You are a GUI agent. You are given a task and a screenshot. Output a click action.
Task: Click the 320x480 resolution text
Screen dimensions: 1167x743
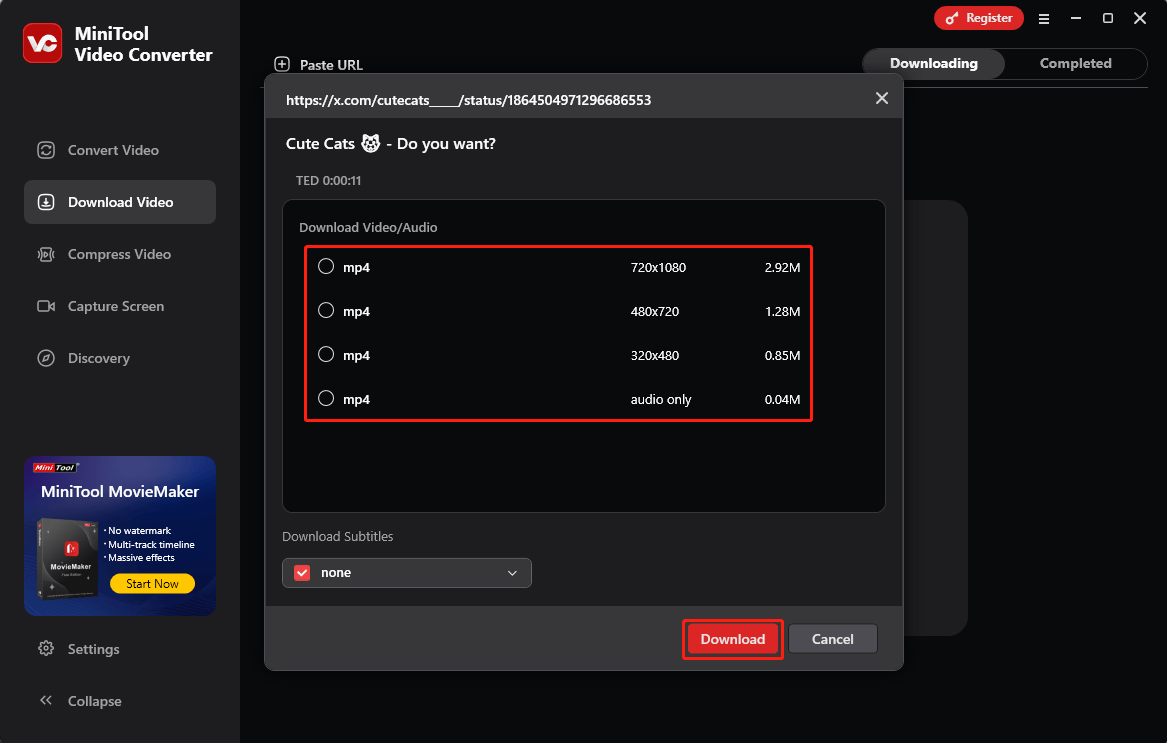[x=655, y=355]
